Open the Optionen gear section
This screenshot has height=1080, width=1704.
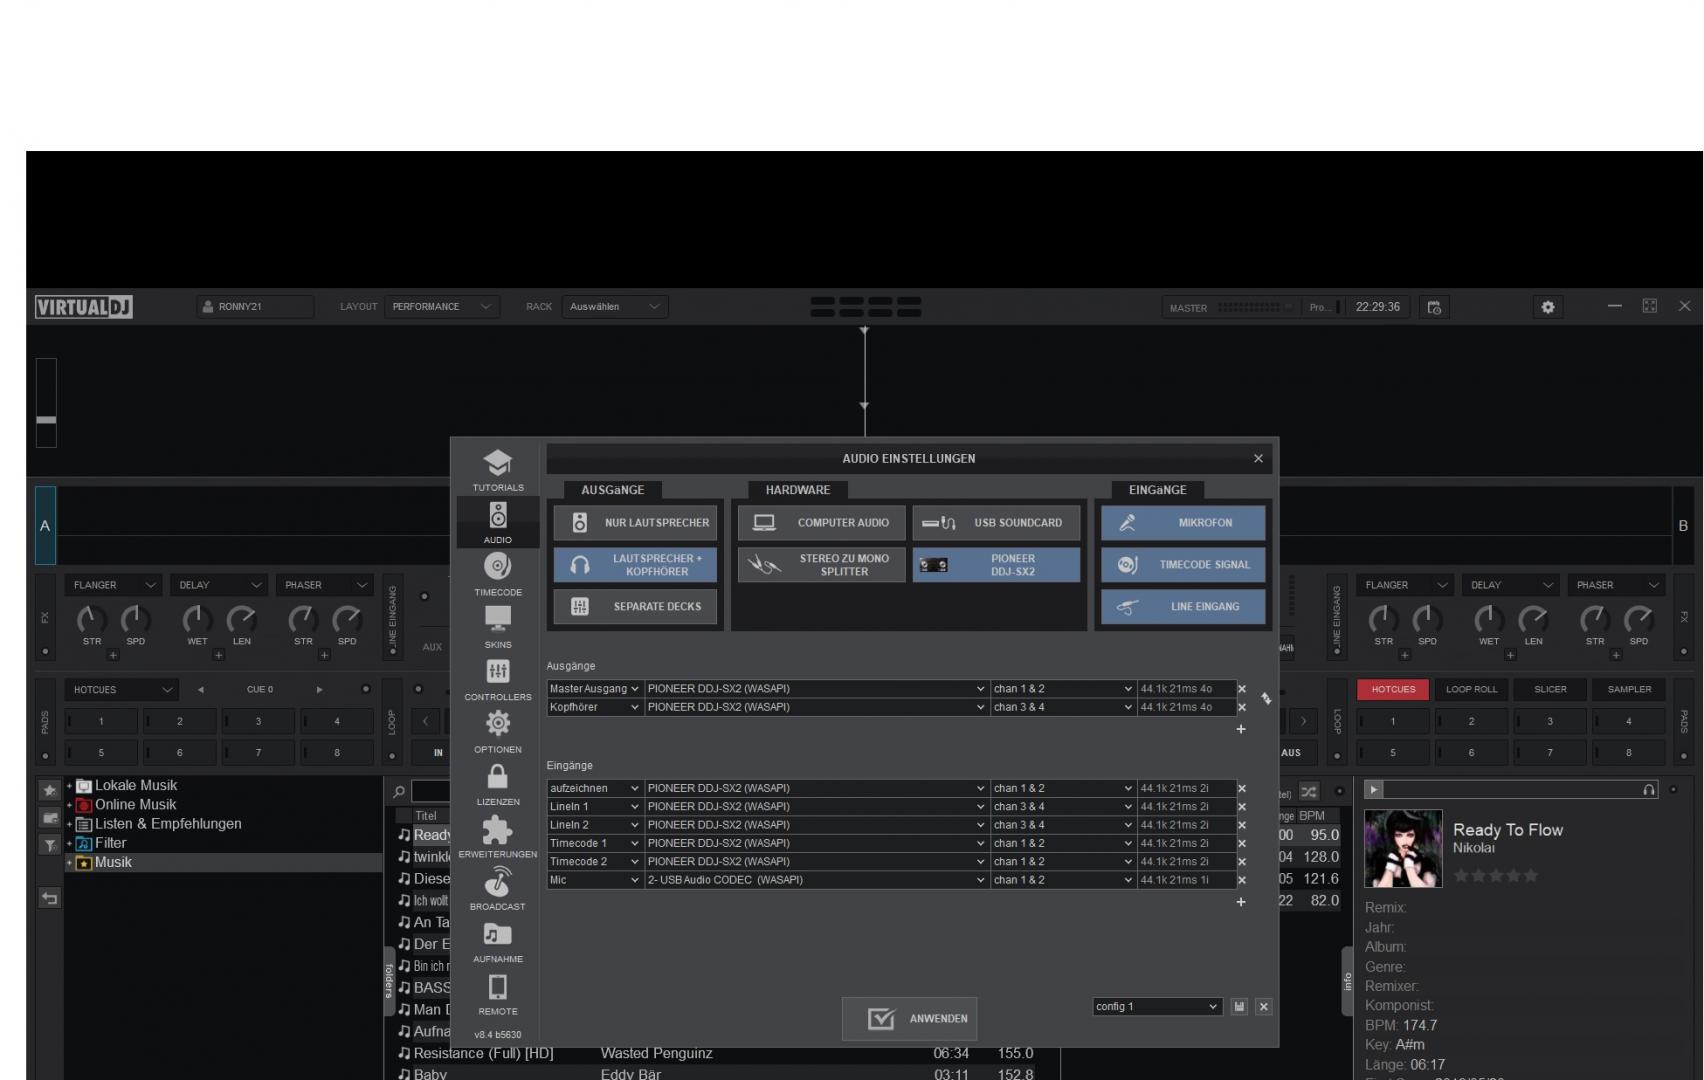coord(498,732)
